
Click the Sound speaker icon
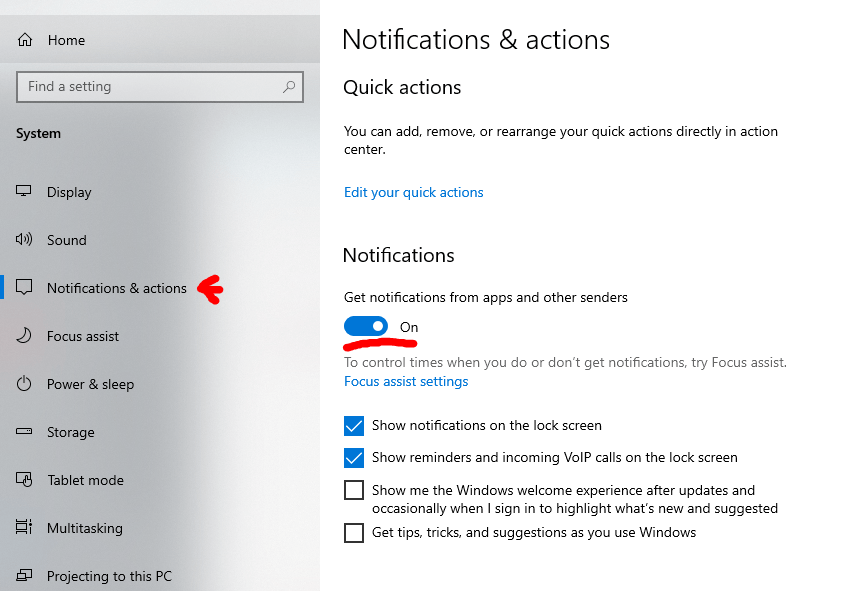25,240
